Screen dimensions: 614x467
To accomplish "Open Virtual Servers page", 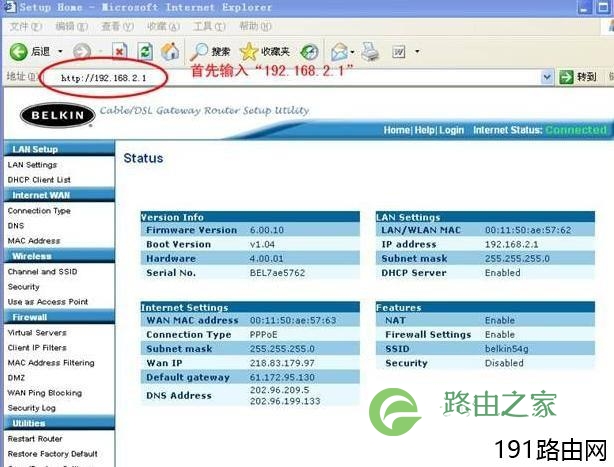I will [37, 332].
